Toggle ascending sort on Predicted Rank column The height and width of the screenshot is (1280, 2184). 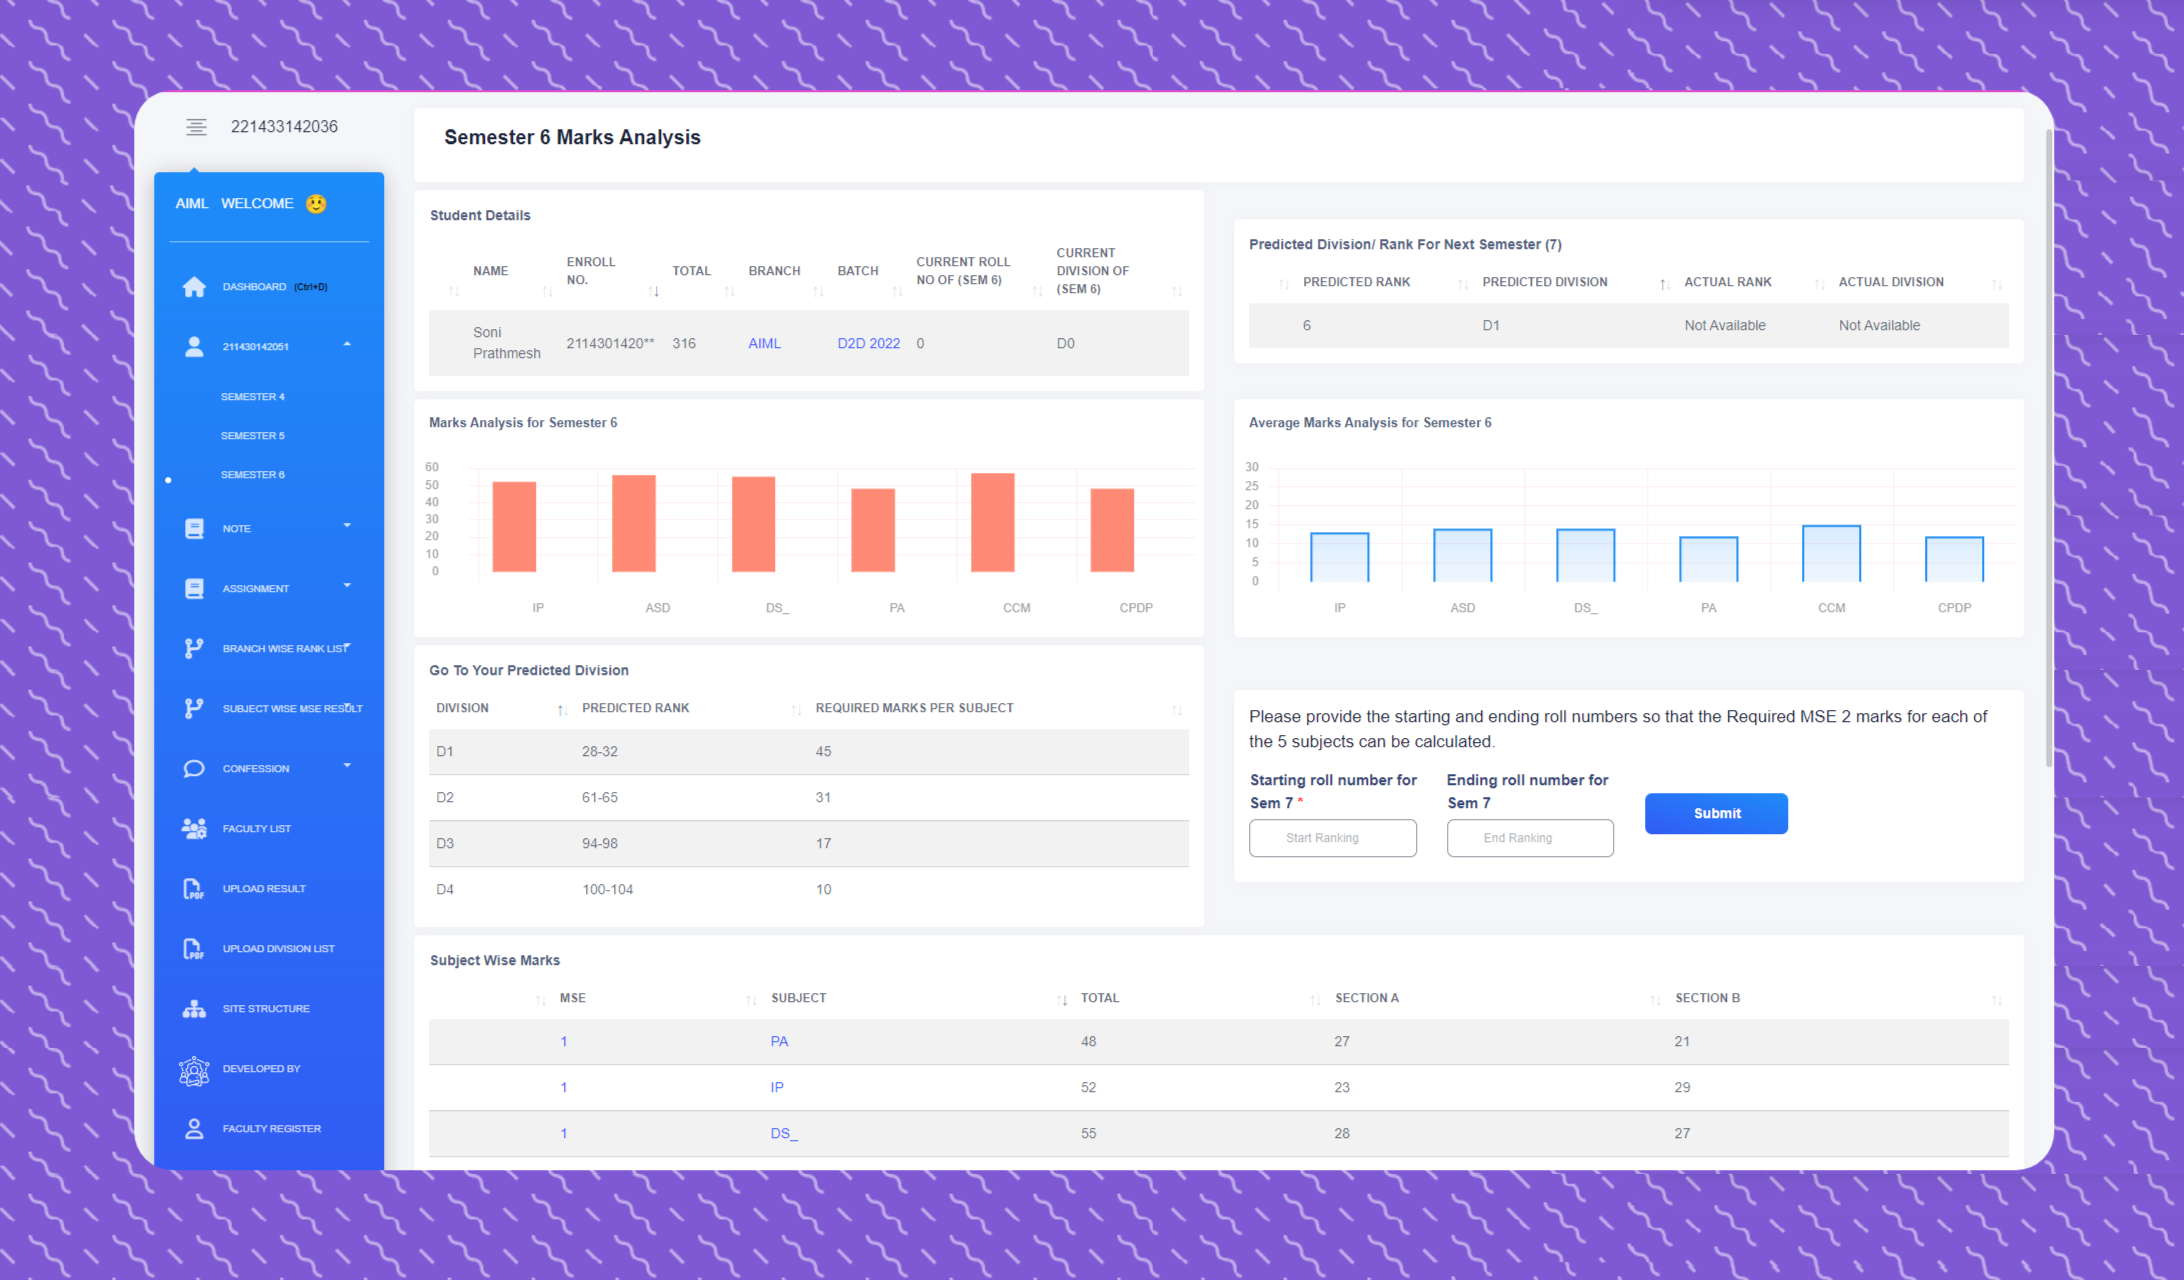tap(797, 708)
